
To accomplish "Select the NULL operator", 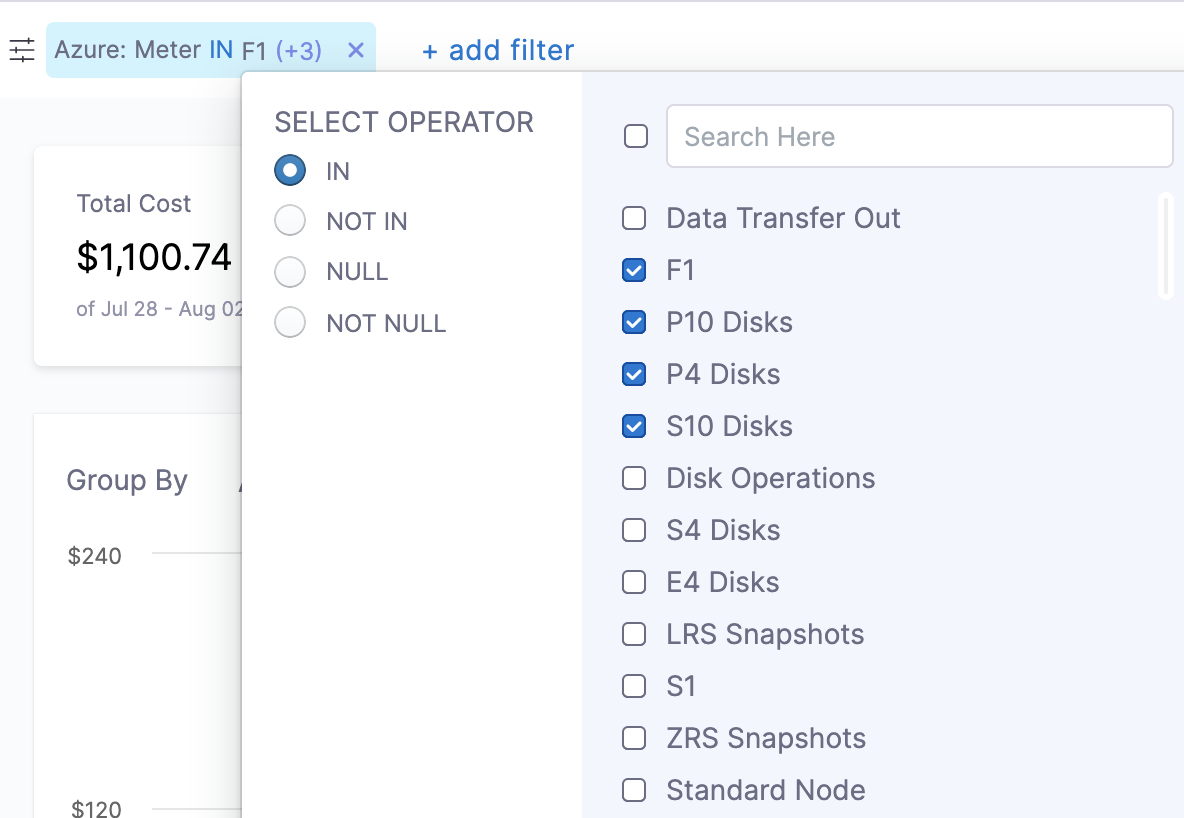I will click(x=290, y=272).
